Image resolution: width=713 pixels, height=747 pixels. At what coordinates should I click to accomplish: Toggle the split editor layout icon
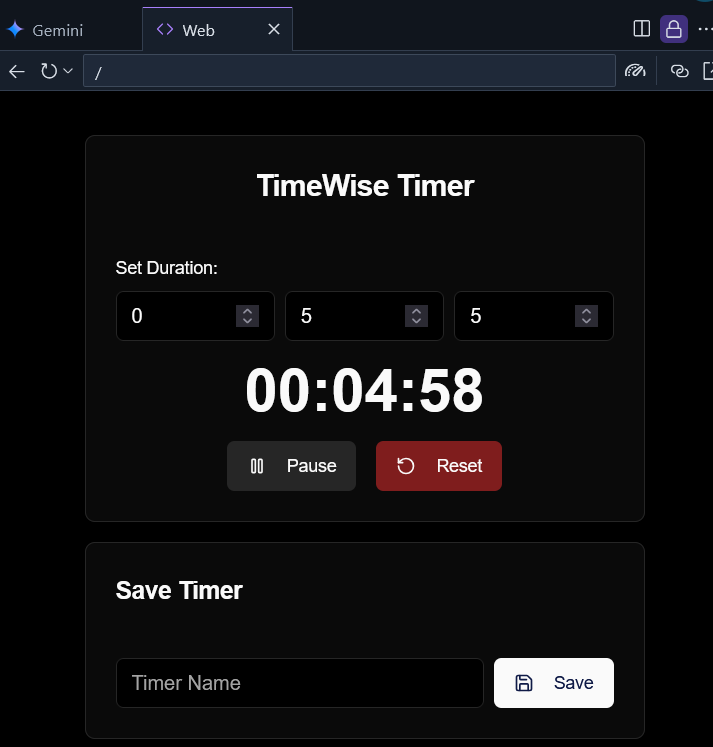(642, 29)
